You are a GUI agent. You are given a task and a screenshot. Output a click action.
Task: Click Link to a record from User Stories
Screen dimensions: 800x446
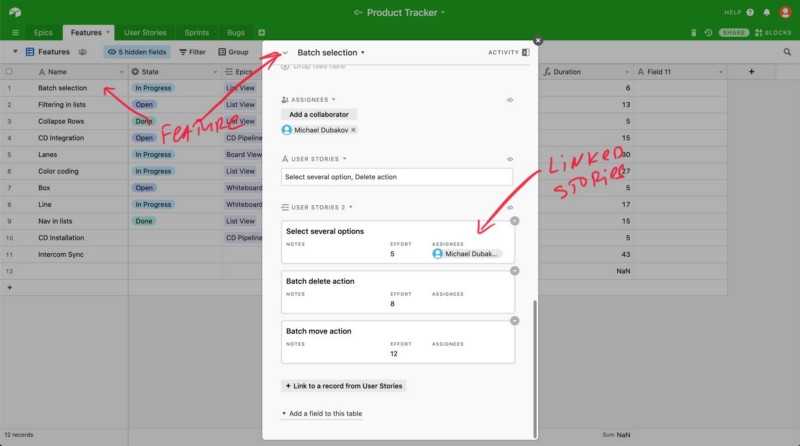[x=344, y=386]
